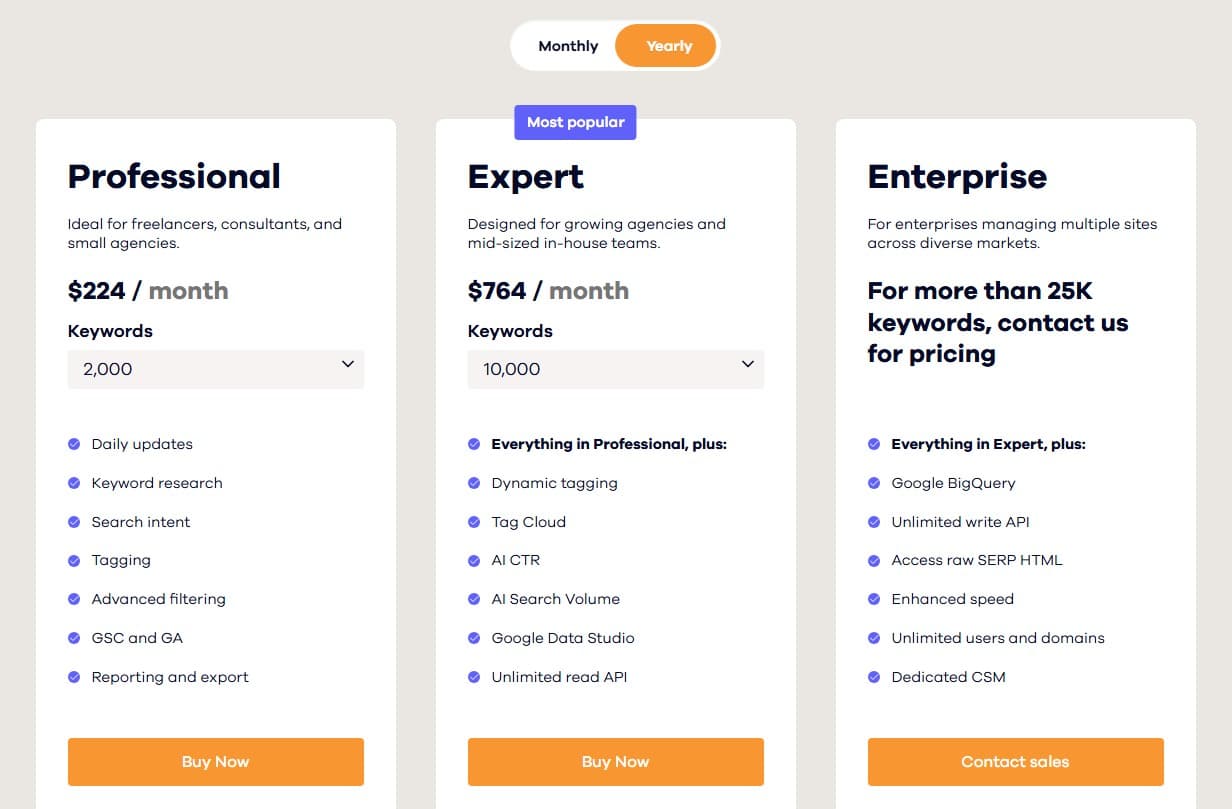Select the checkmark next to Dedicated CSM
1232x809 pixels.
pyautogui.click(x=874, y=677)
